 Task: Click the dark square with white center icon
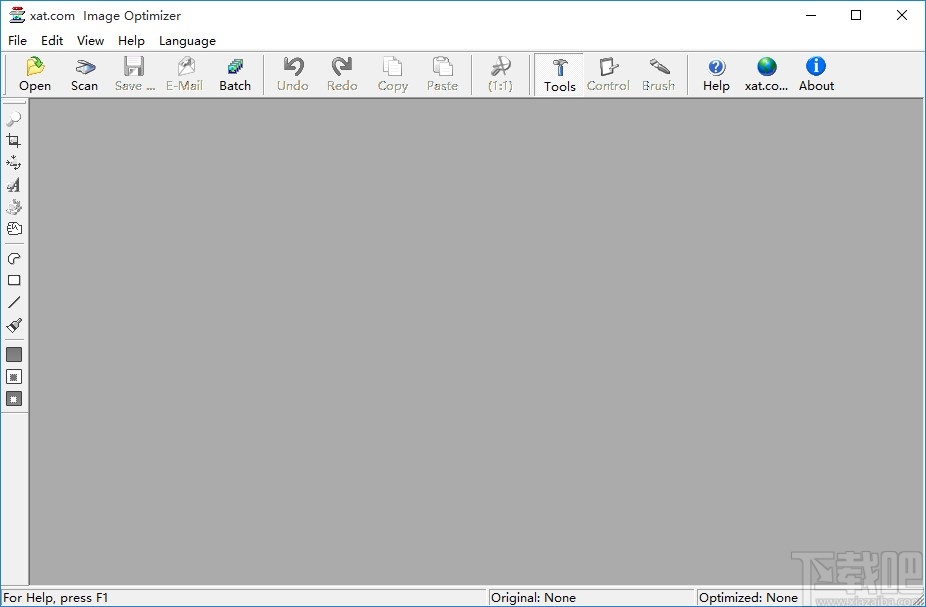pyautogui.click(x=14, y=399)
